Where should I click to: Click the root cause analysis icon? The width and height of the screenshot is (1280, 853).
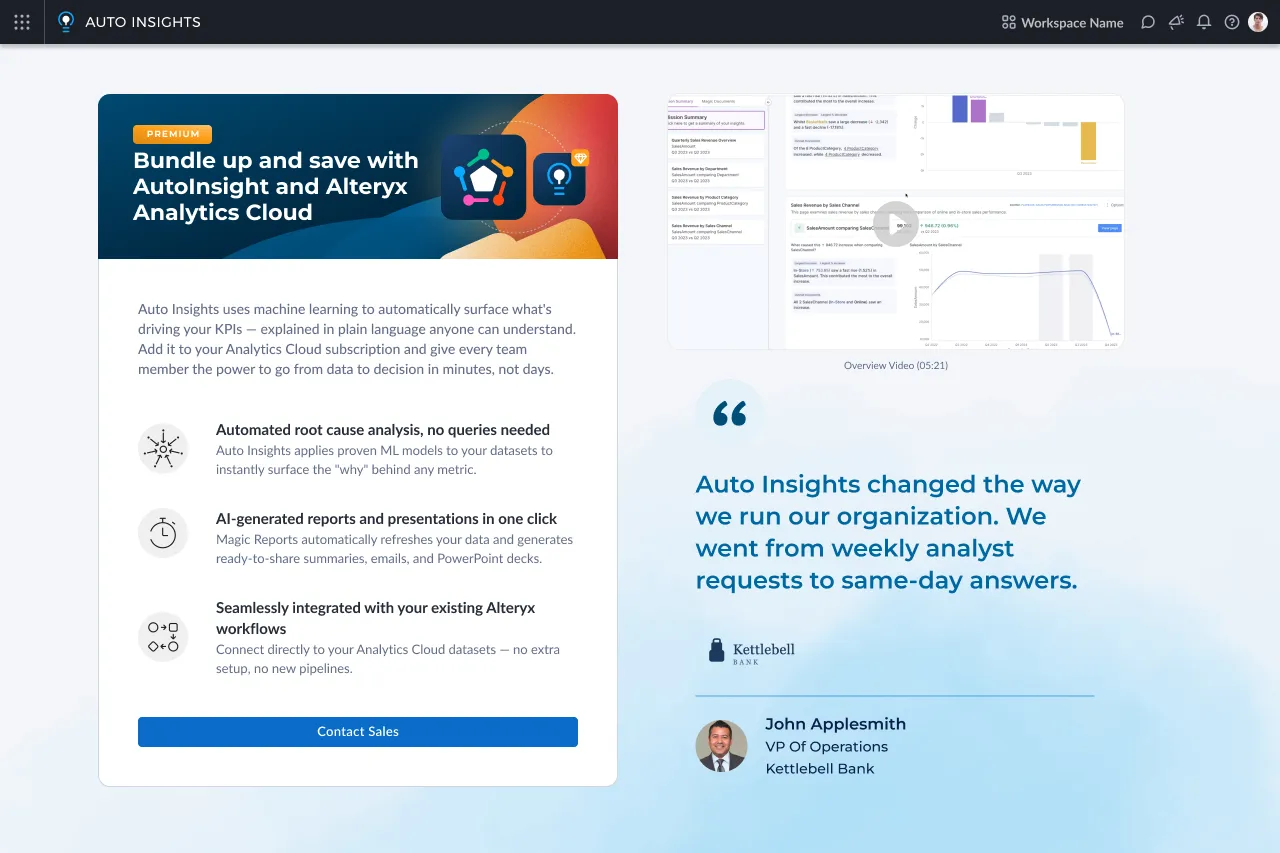(x=163, y=448)
